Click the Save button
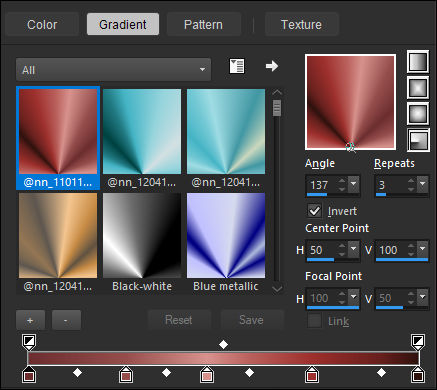 (251, 320)
